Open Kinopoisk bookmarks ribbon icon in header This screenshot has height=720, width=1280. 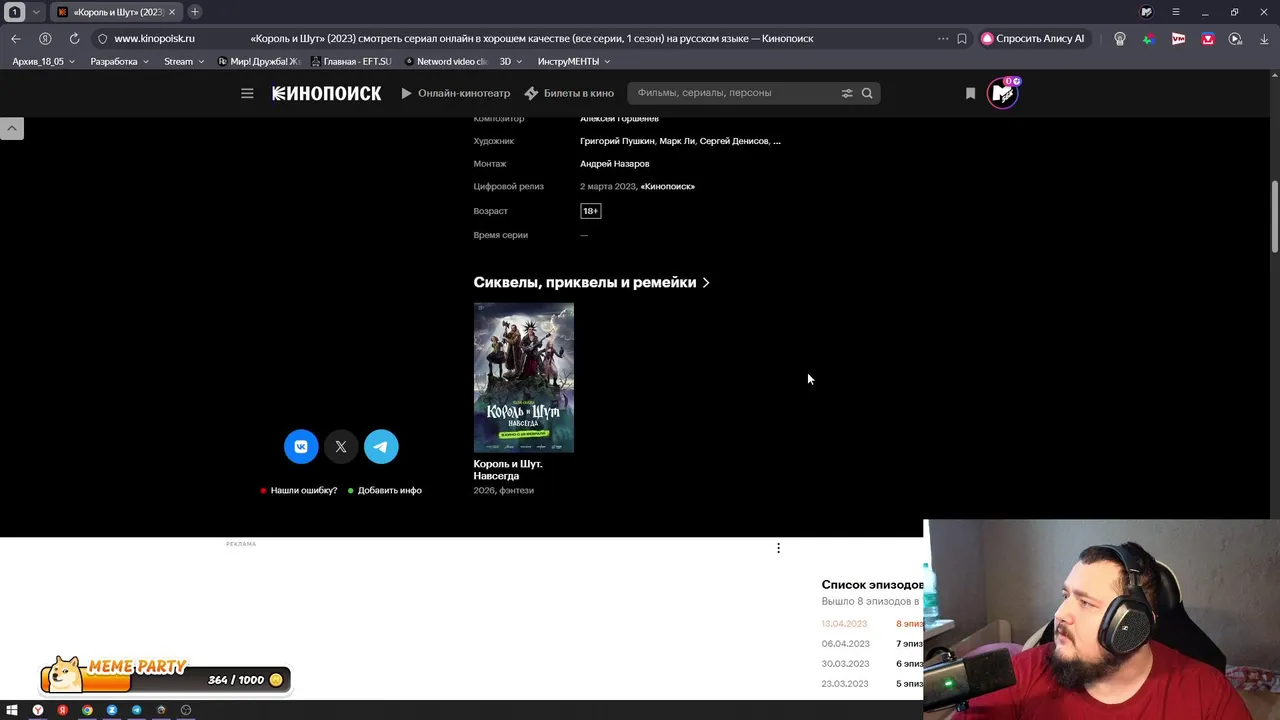coord(970,93)
